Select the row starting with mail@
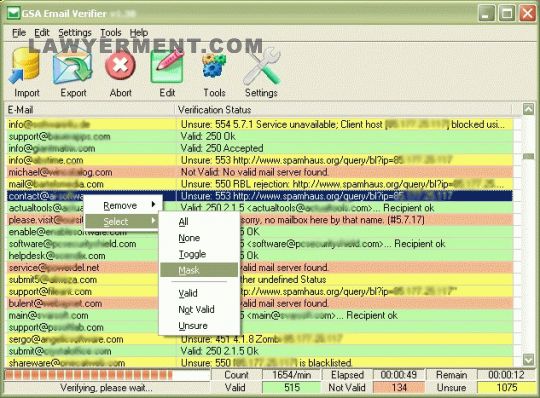 point(260,184)
